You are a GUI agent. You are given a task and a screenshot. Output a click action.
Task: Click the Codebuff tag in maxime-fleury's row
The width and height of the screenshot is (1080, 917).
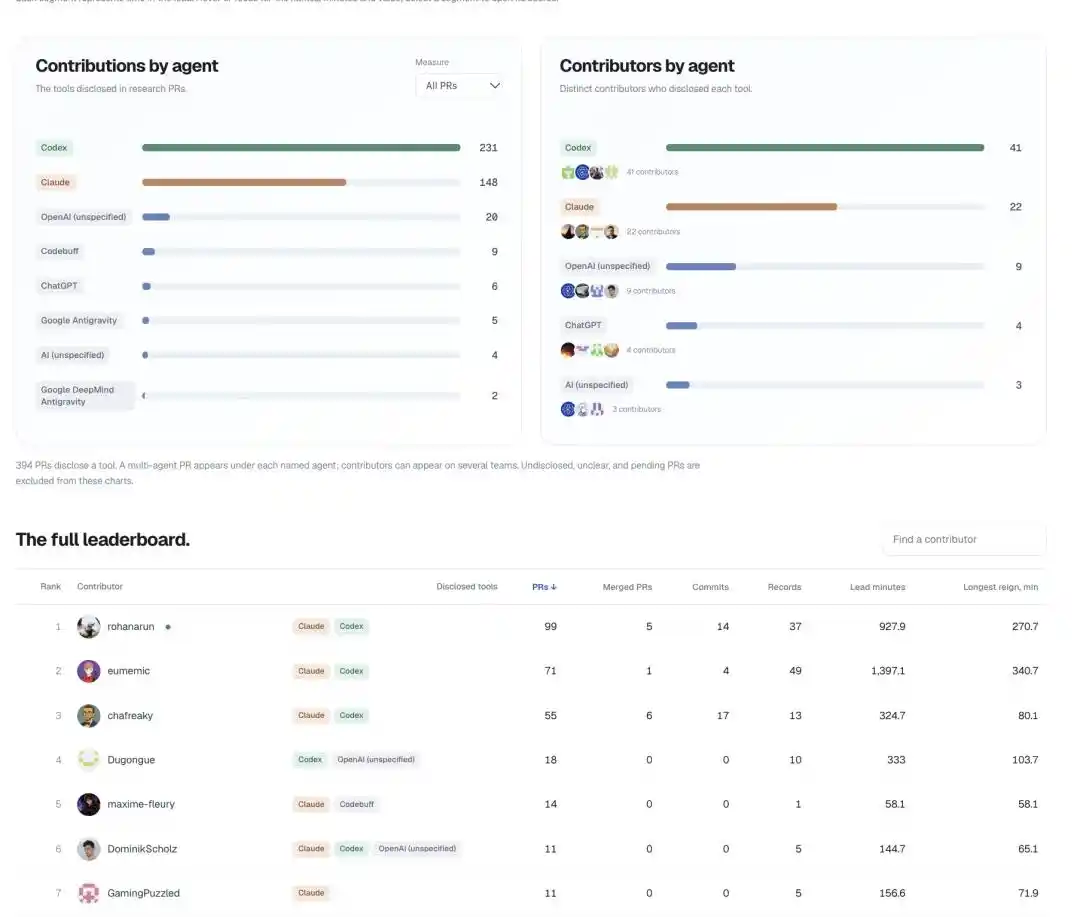(x=357, y=804)
